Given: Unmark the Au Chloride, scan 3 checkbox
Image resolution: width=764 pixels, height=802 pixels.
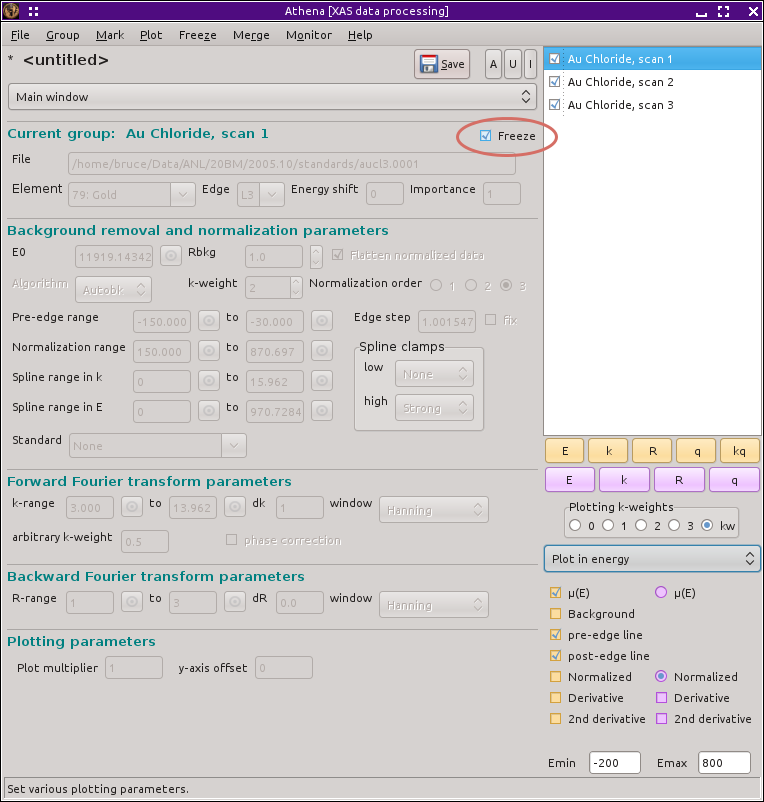Looking at the screenshot, I should 554,104.
